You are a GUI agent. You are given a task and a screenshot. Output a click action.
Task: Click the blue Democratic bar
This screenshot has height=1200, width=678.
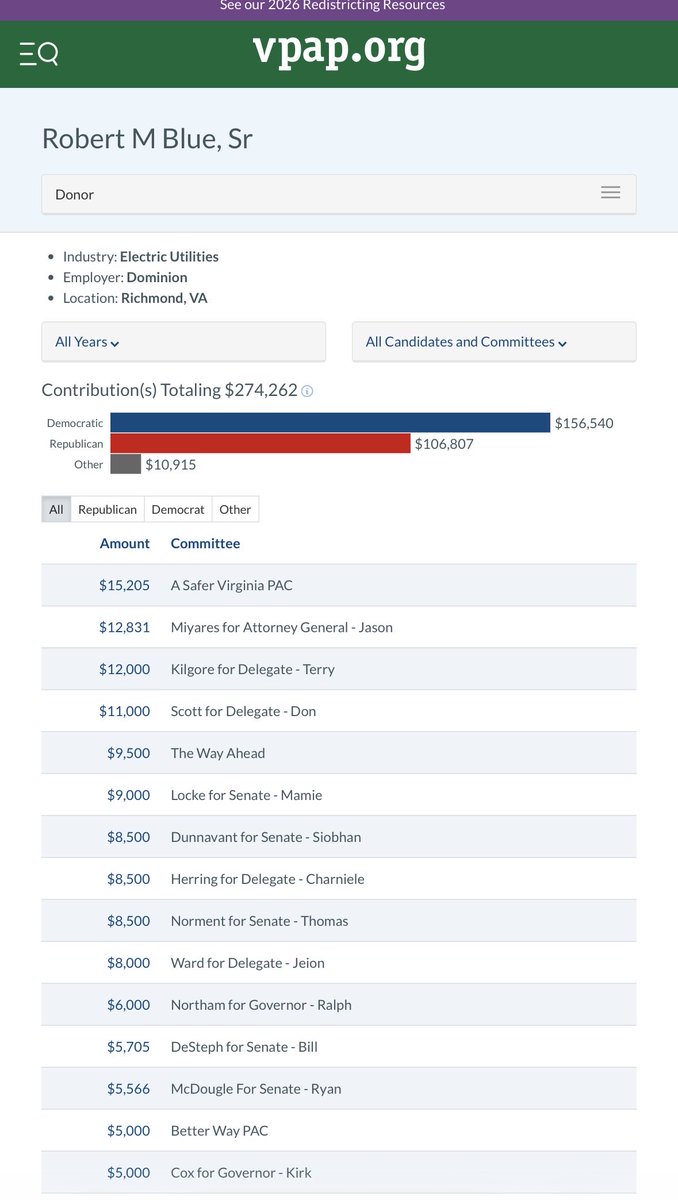coord(330,423)
